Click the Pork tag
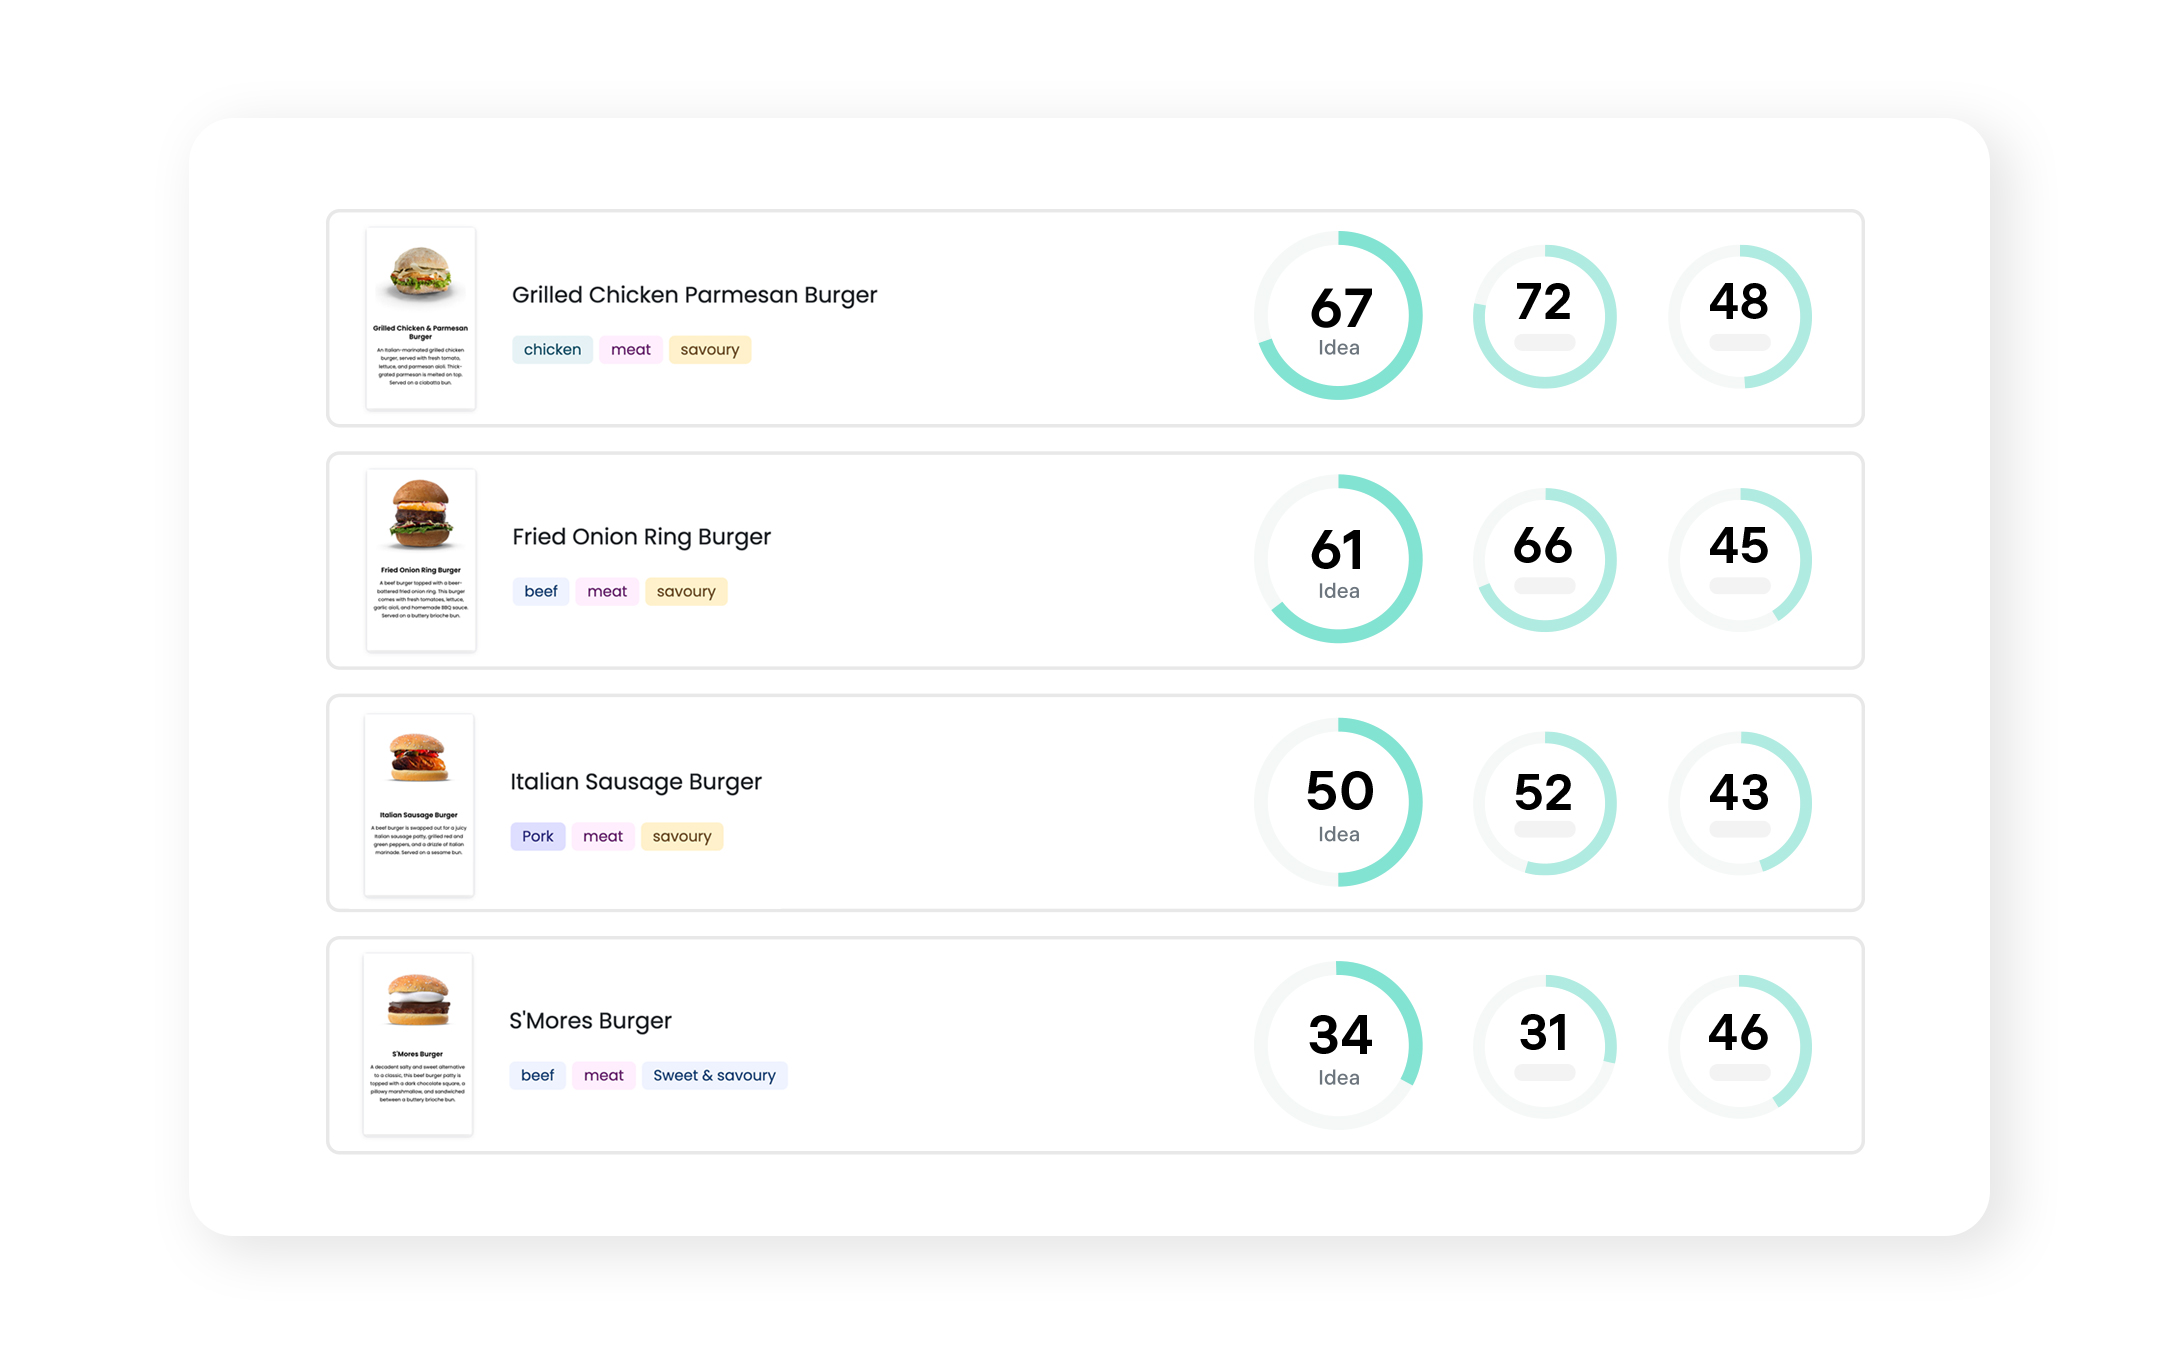The height and width of the screenshot is (1358, 2180). (537, 836)
